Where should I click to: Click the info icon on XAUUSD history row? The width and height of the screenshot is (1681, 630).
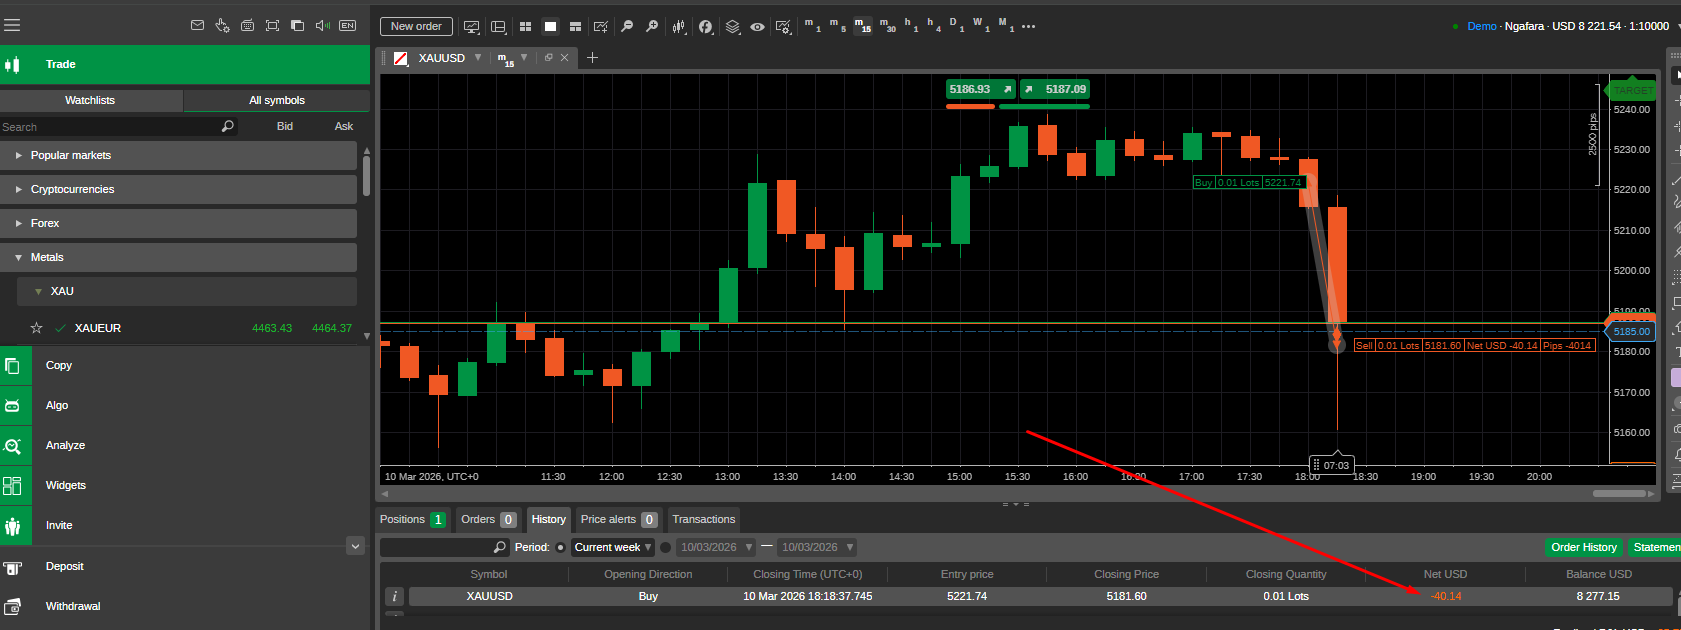tap(395, 597)
